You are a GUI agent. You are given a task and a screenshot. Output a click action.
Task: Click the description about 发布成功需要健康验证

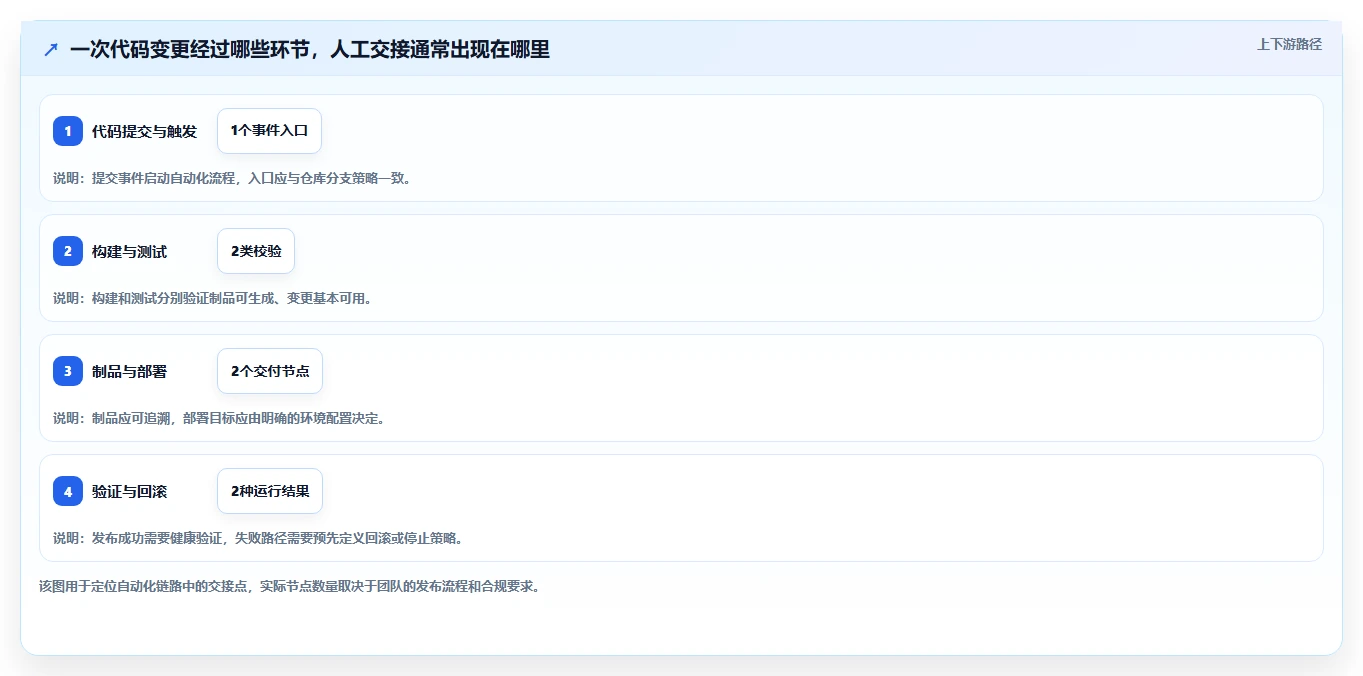point(258,538)
